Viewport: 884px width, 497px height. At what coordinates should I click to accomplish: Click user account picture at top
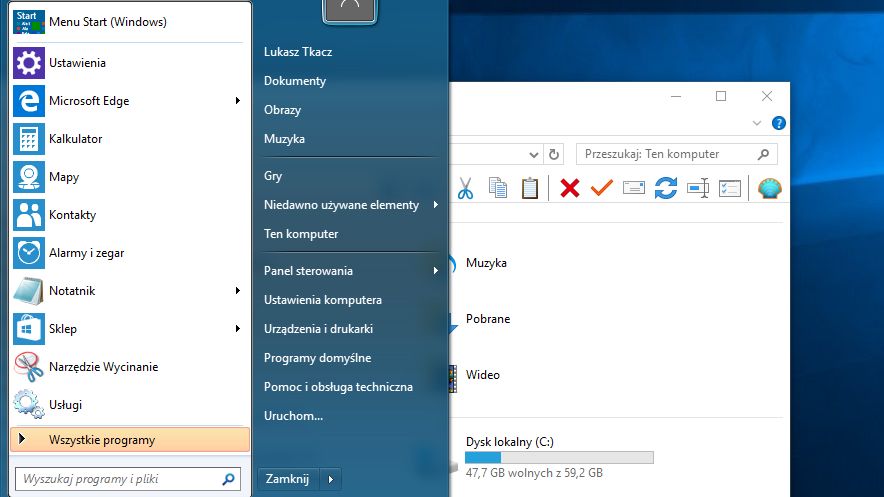tap(350, 10)
